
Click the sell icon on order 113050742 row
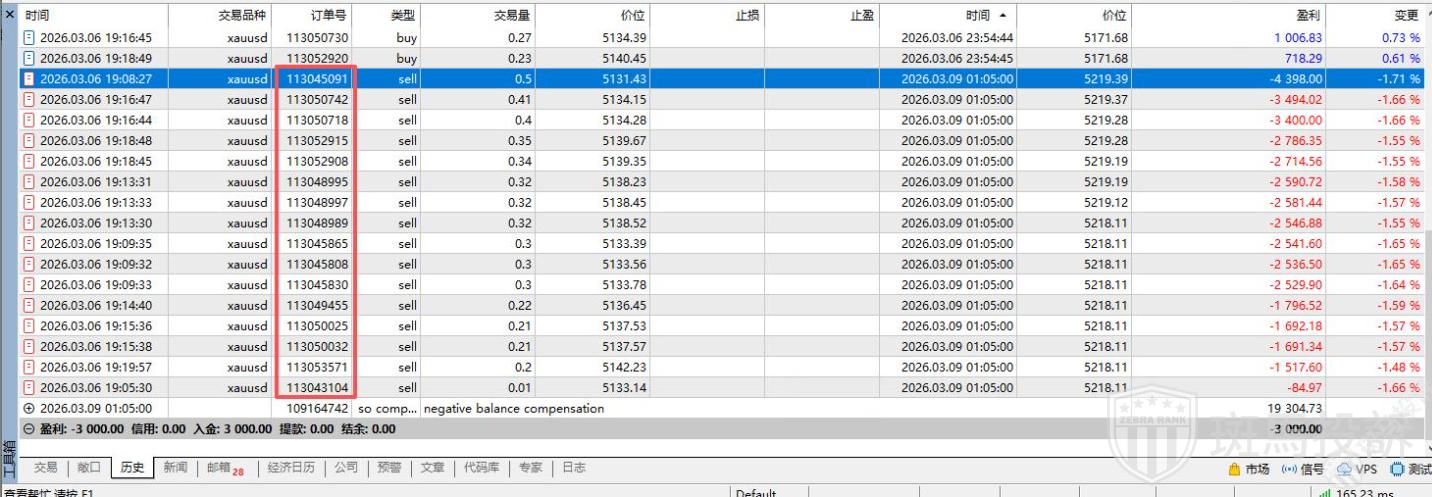[29, 99]
